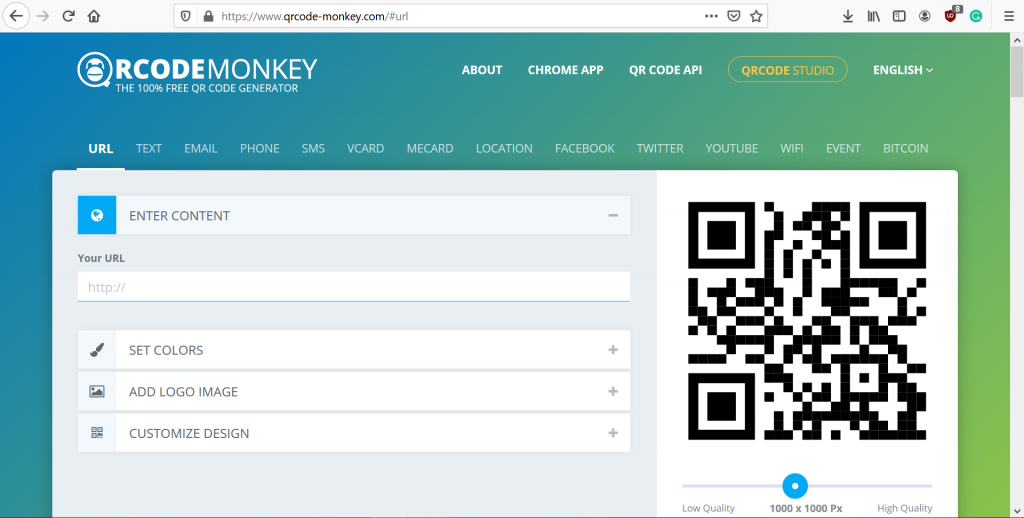Open the Library bookshelf icon
Viewport: 1024px width, 518px height.
click(x=874, y=16)
